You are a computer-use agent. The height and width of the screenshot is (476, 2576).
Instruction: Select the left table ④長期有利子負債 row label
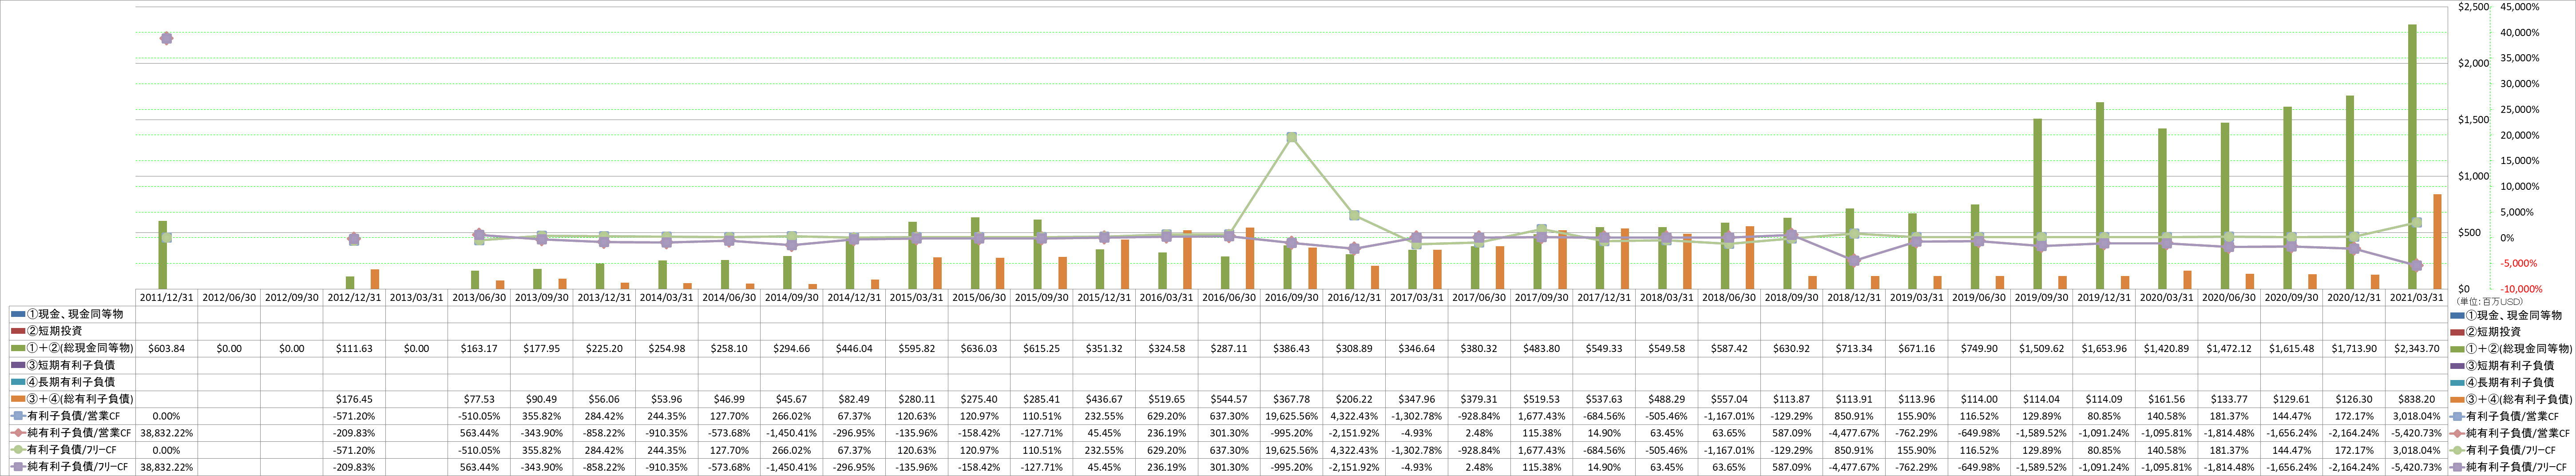pos(70,383)
